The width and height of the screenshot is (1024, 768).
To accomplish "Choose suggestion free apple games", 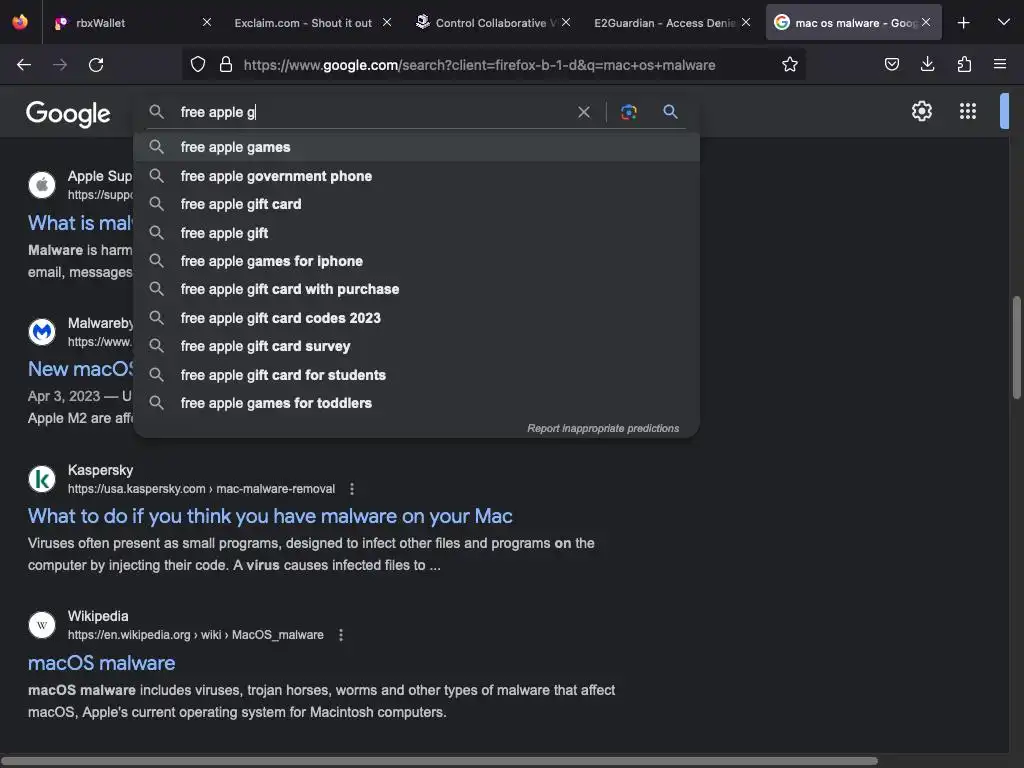I will (x=416, y=148).
